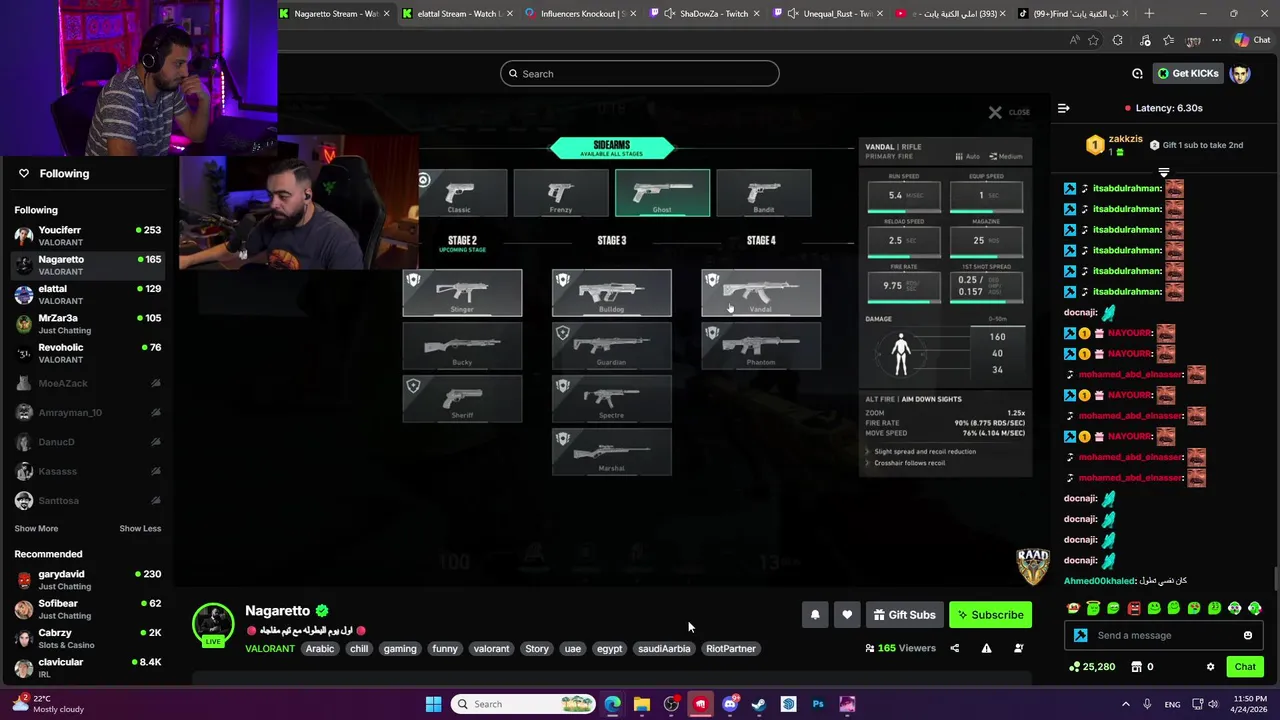Open Sofibear recommended channel
This screenshot has width=1280, height=720.
click(x=88, y=609)
